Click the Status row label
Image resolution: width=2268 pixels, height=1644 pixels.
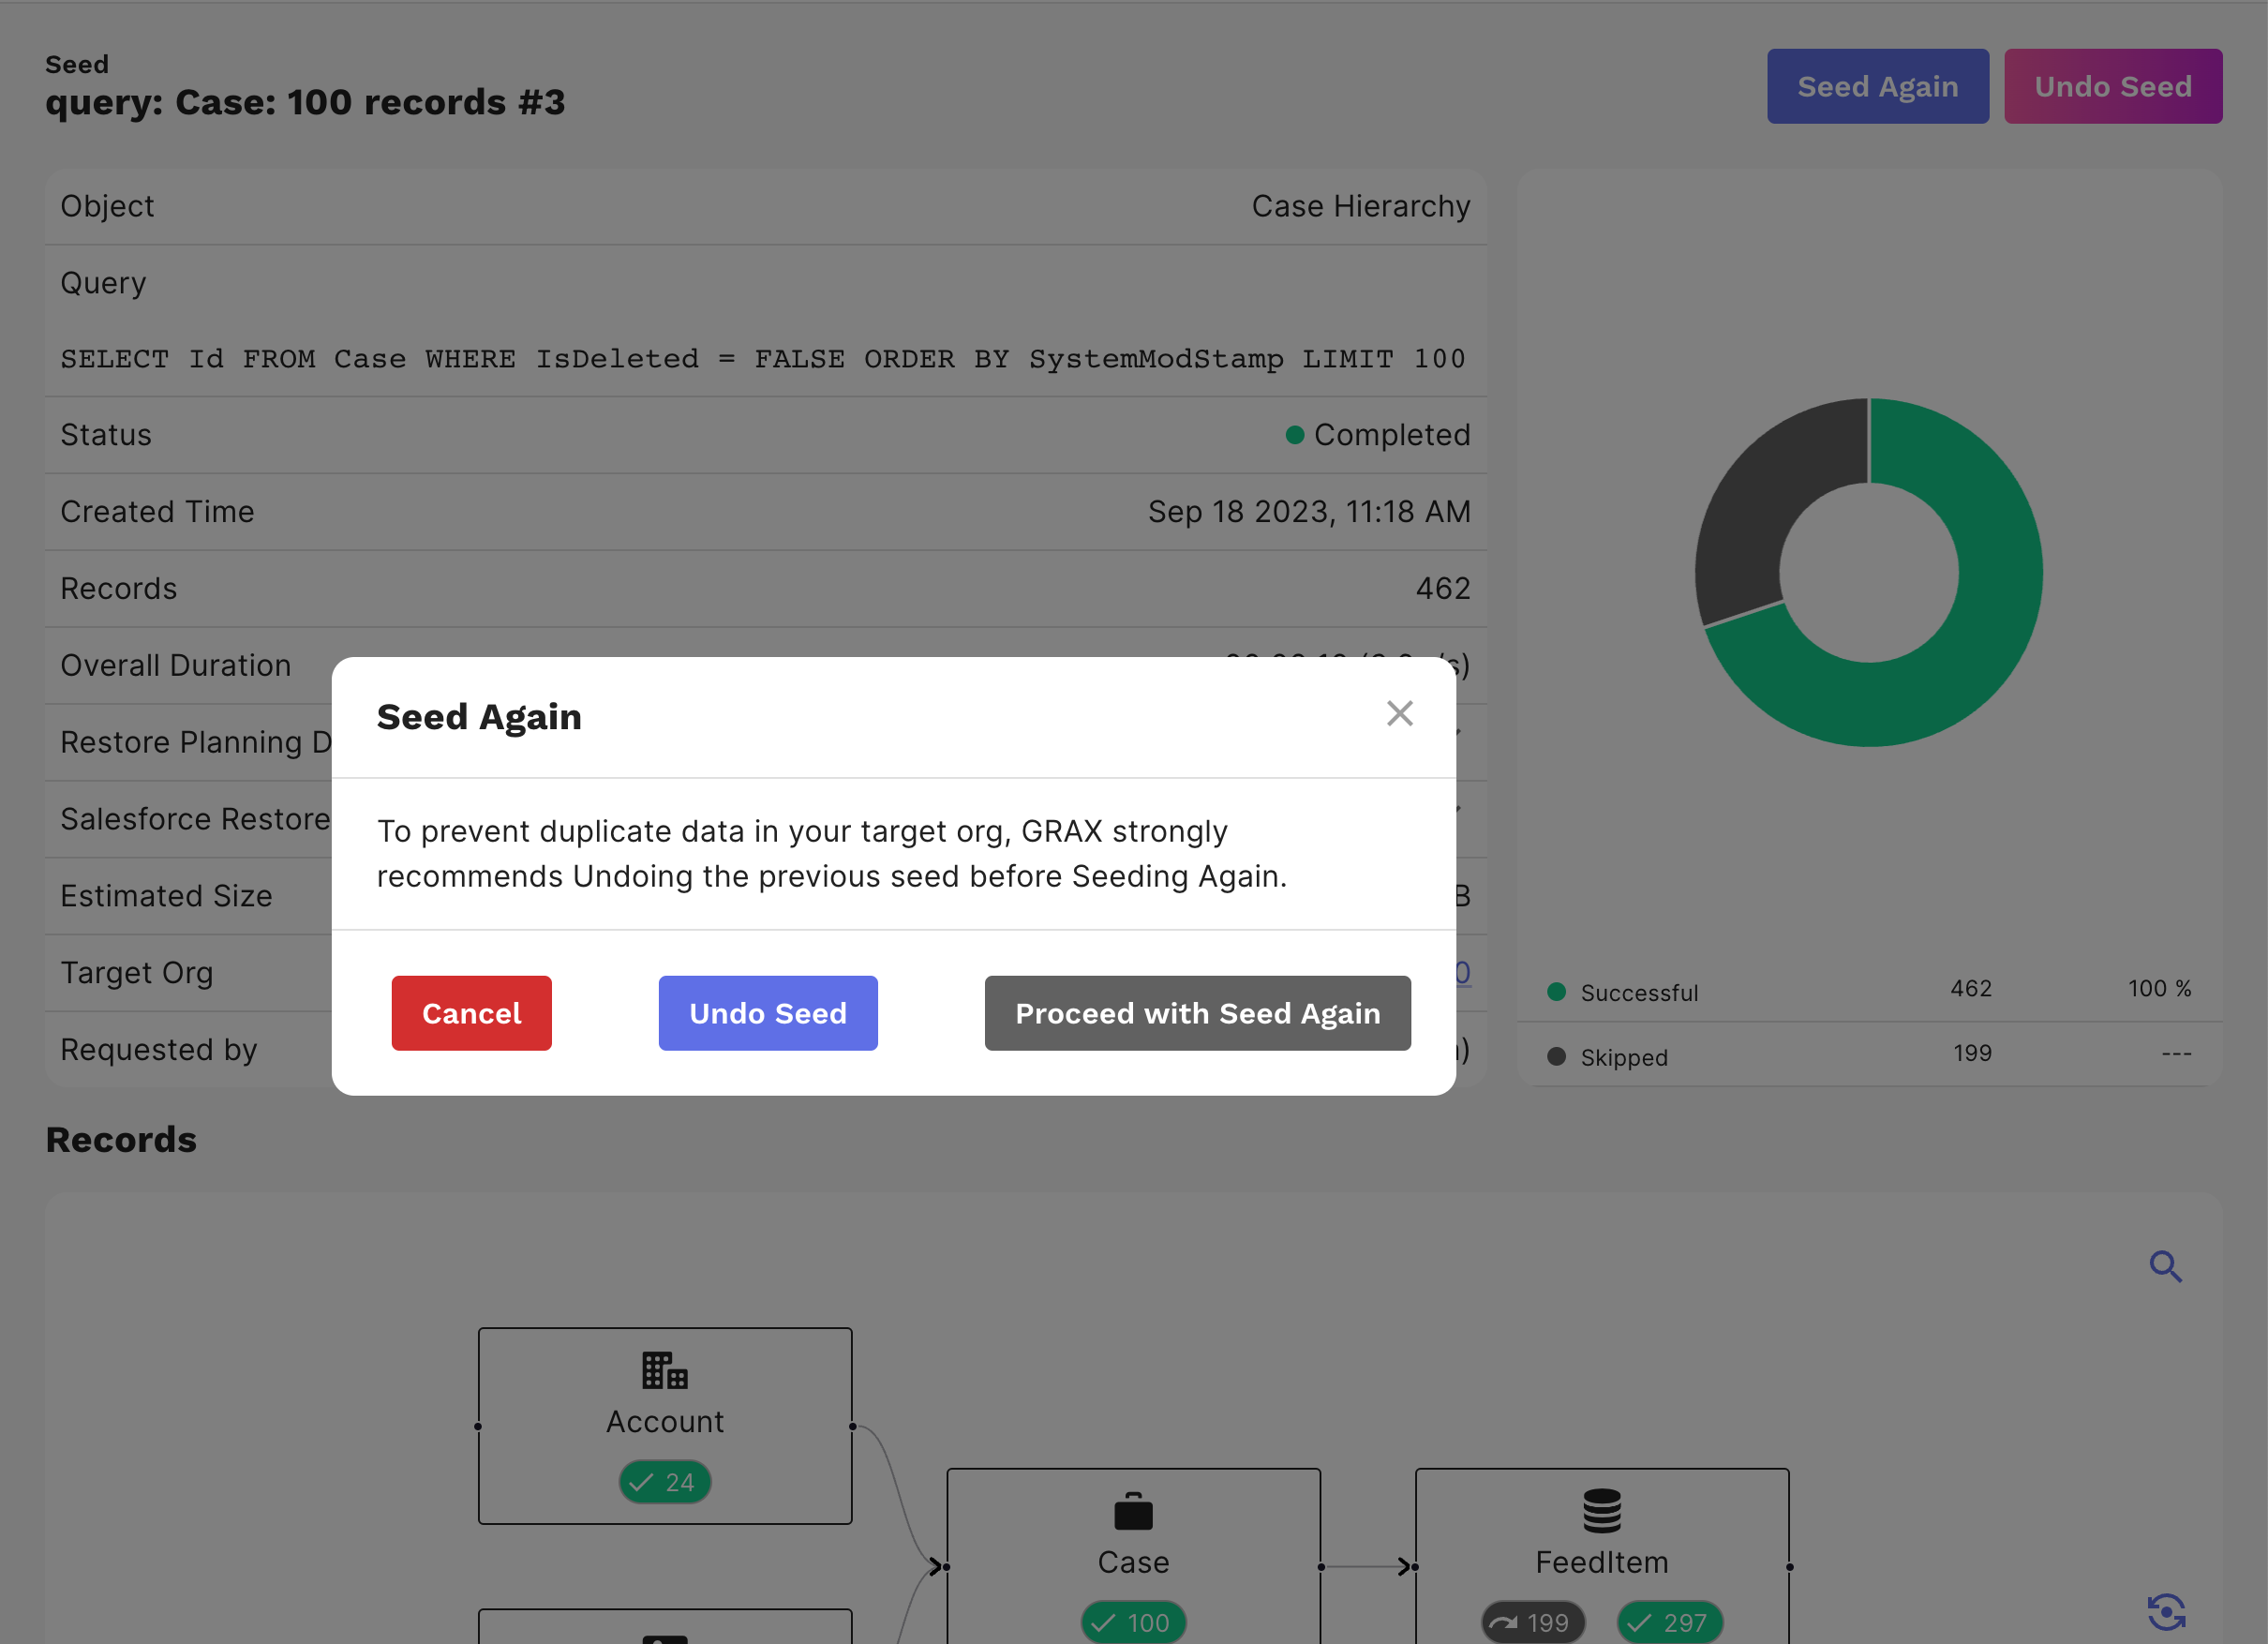pyautogui.click(x=106, y=435)
